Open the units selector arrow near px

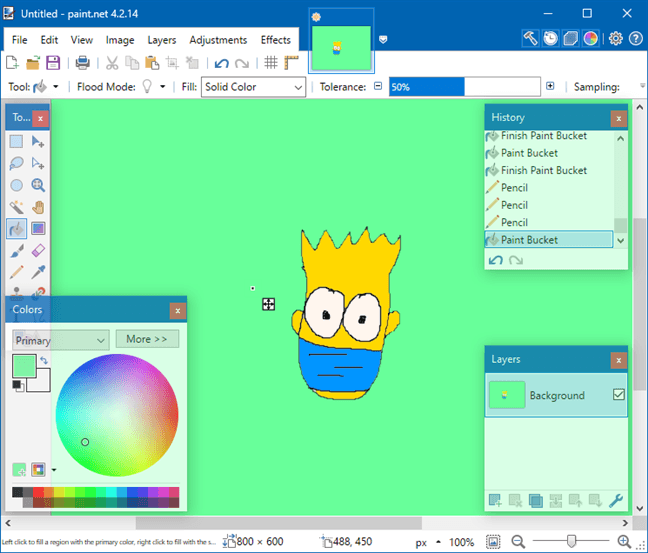coord(438,542)
